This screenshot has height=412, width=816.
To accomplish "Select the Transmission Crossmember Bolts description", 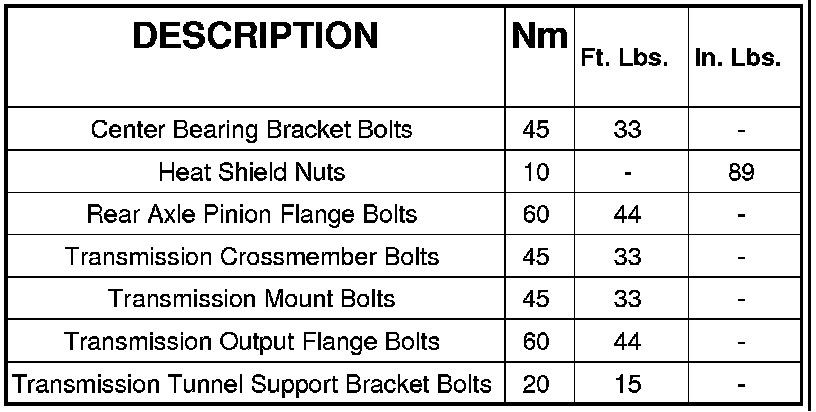I will point(251,256).
